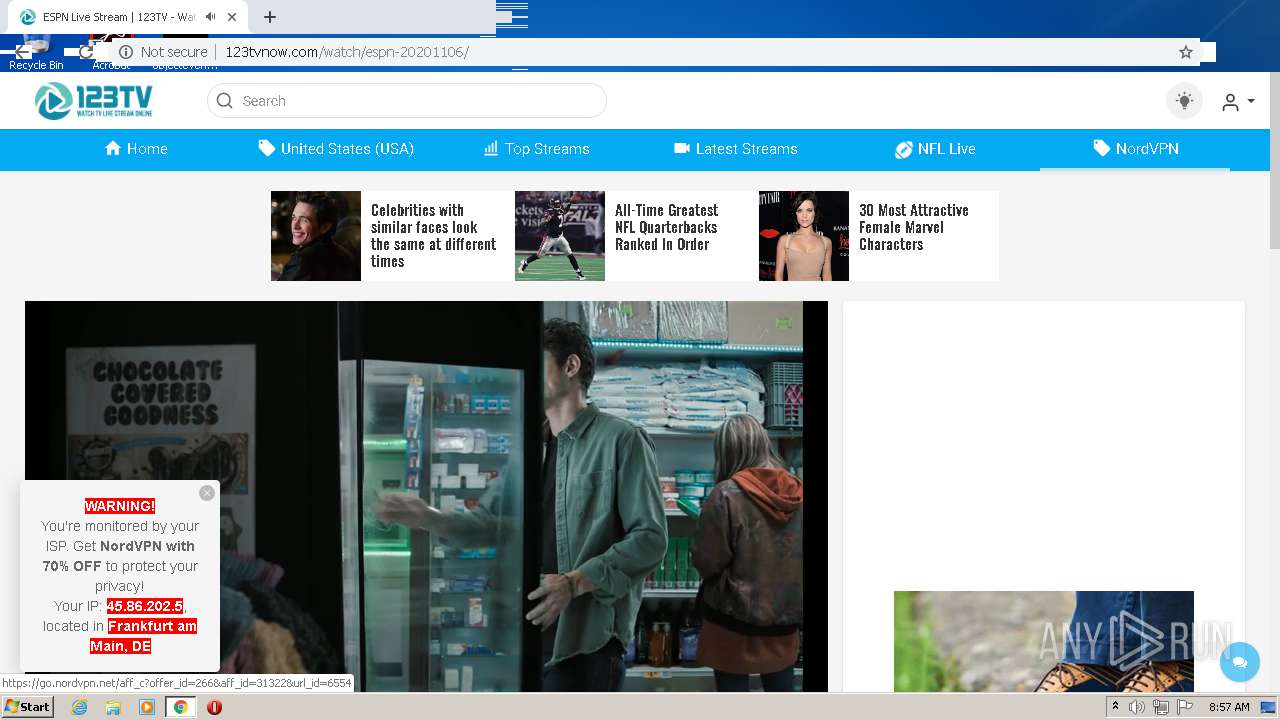Open the blue chat bubble button
Viewport: 1280px width, 720px height.
pos(1240,662)
